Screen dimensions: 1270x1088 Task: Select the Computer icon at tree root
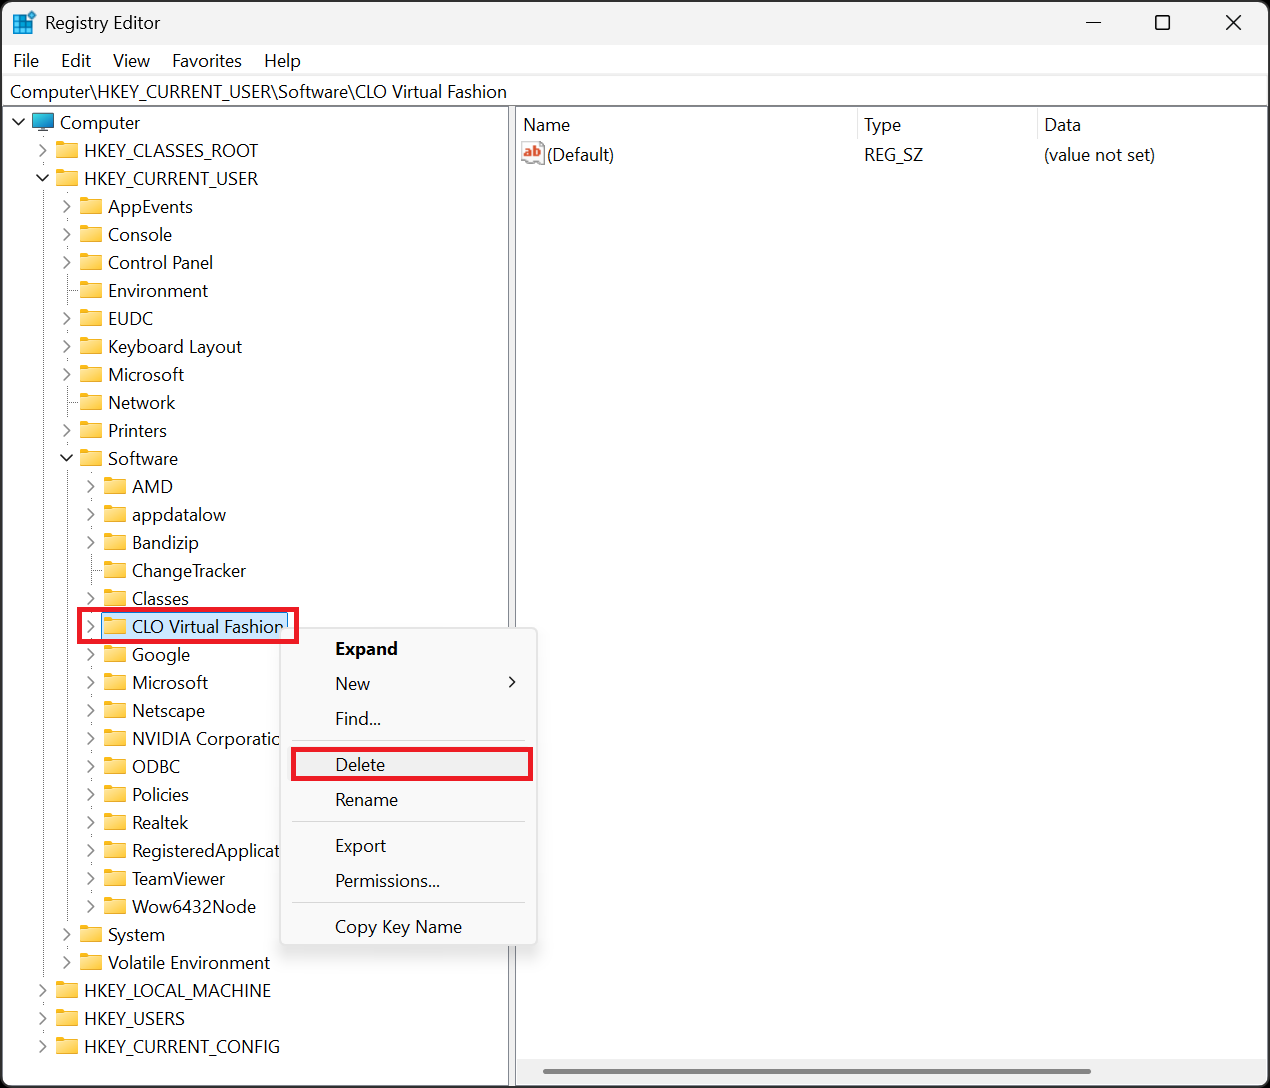coord(42,122)
